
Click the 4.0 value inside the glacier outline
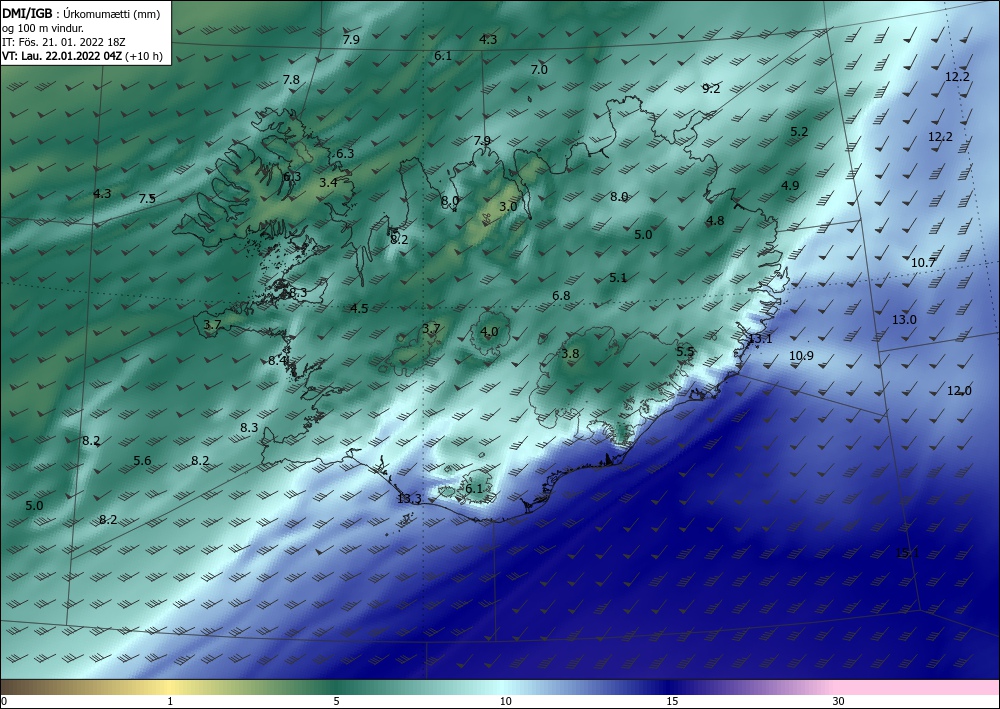tap(489, 332)
